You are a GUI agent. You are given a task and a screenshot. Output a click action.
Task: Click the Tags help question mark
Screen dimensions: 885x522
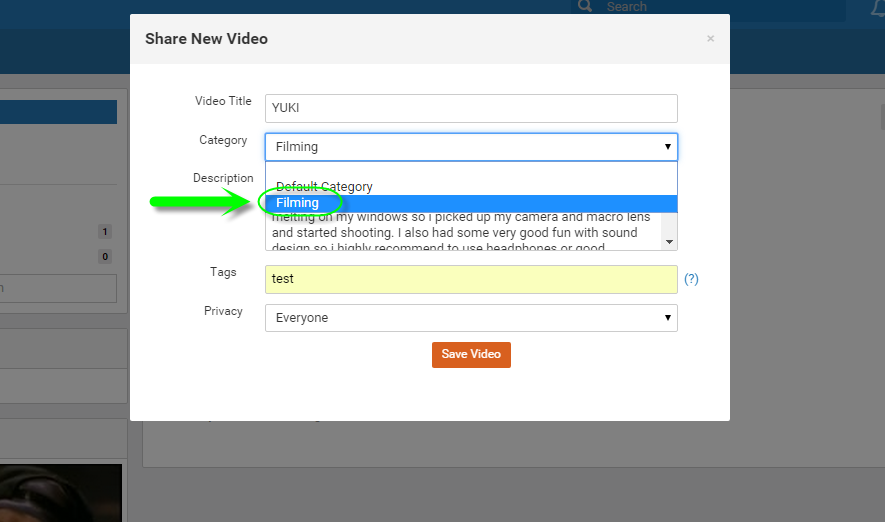tap(691, 279)
